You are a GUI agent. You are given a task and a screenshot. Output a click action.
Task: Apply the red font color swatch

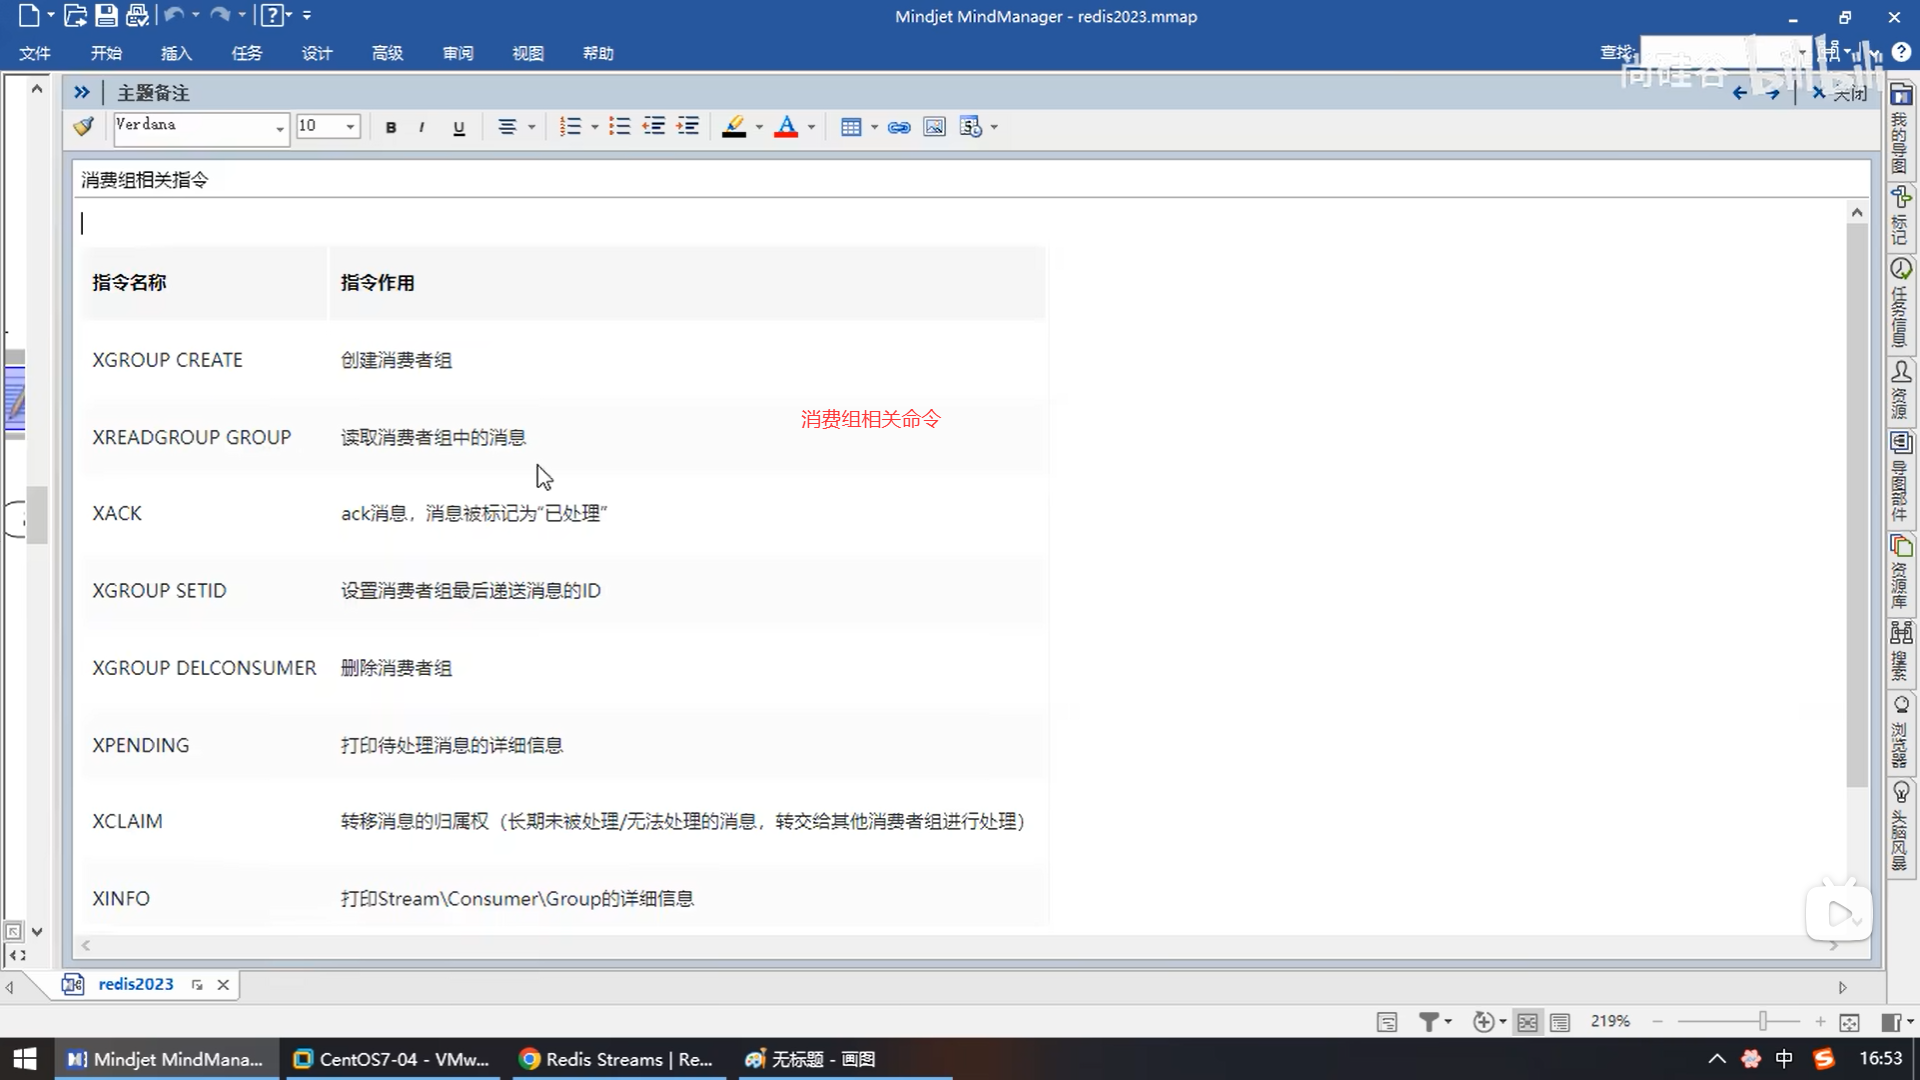tap(786, 127)
